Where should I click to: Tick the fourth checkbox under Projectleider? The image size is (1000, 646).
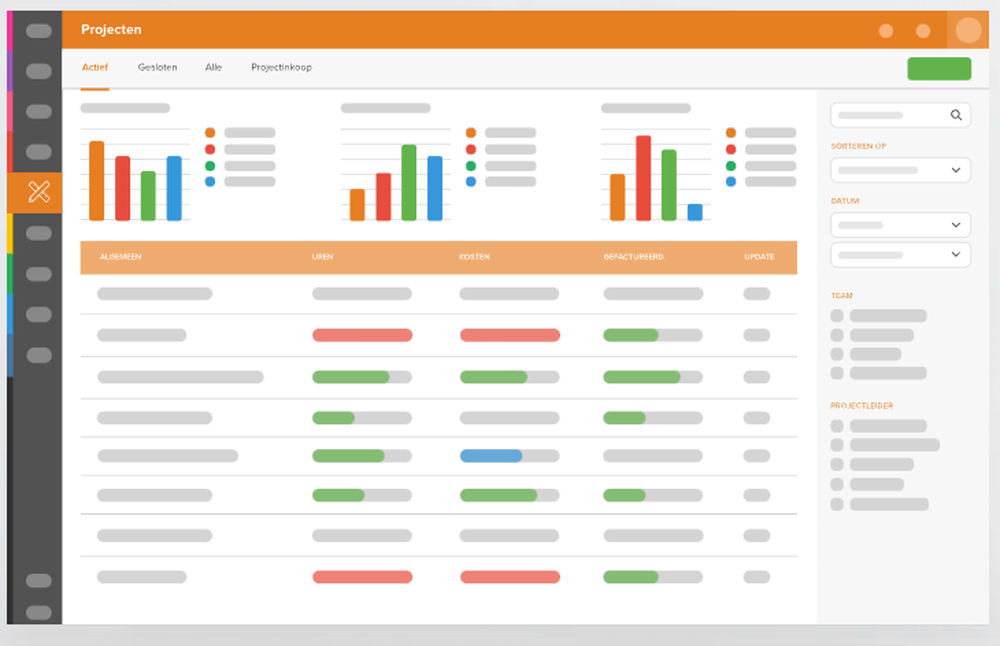tap(837, 484)
